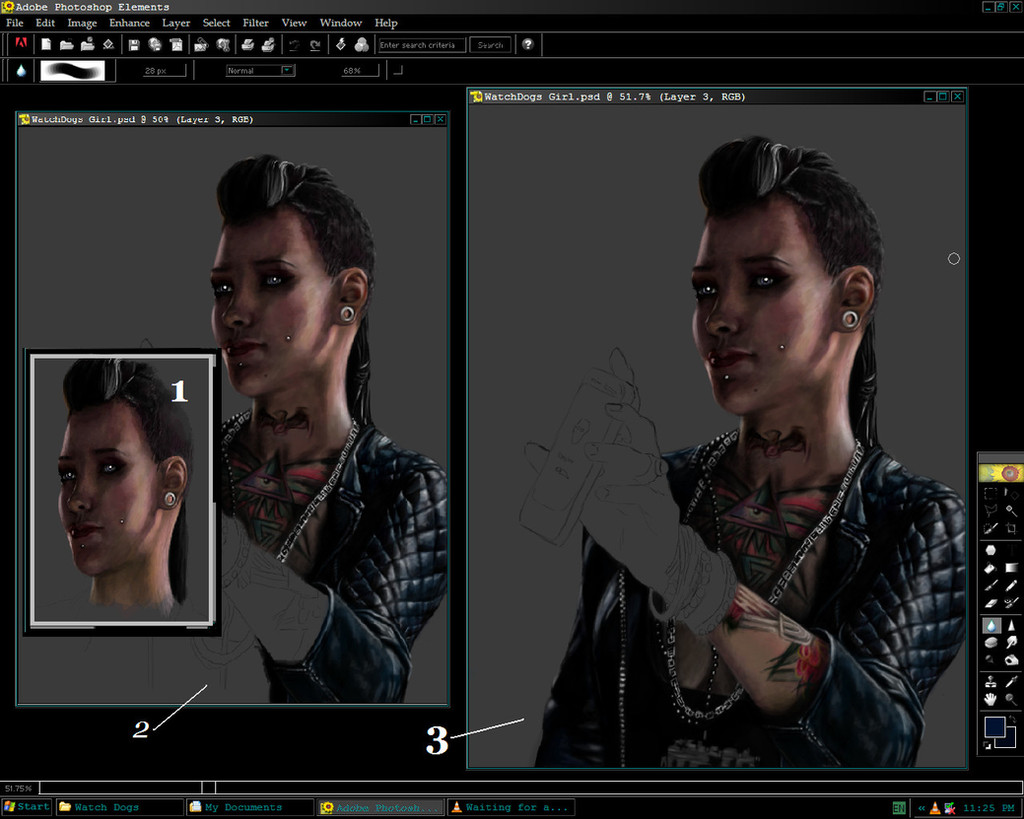Open the Color Variations icon
Screen dimensions: 1024x819
point(361,44)
